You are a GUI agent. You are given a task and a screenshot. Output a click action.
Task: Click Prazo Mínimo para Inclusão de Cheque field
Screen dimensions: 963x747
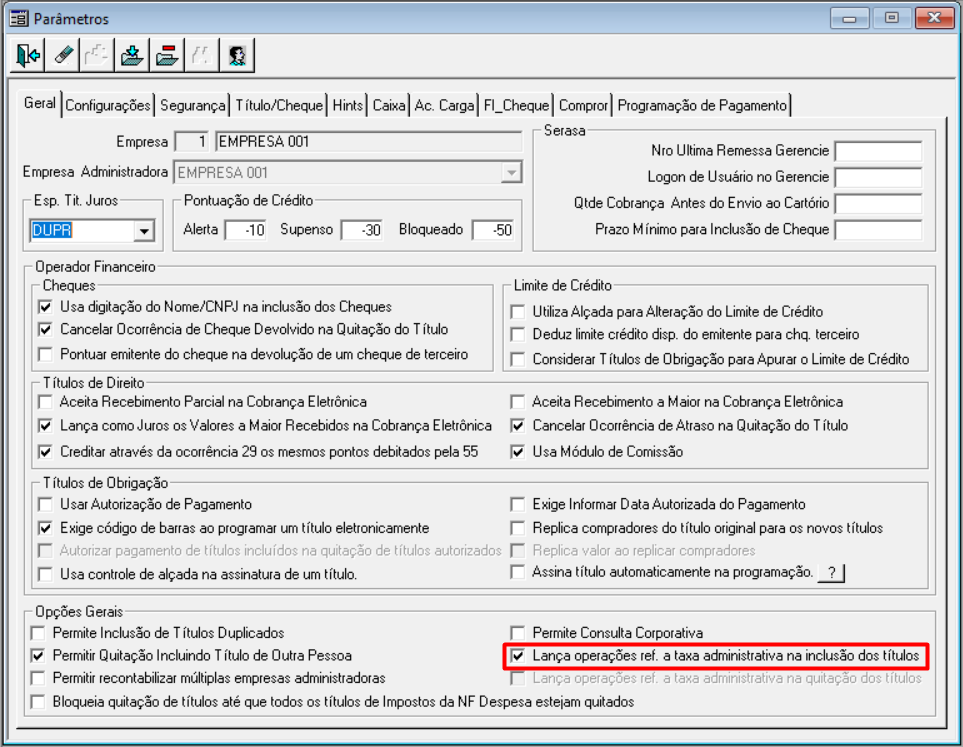(878, 230)
